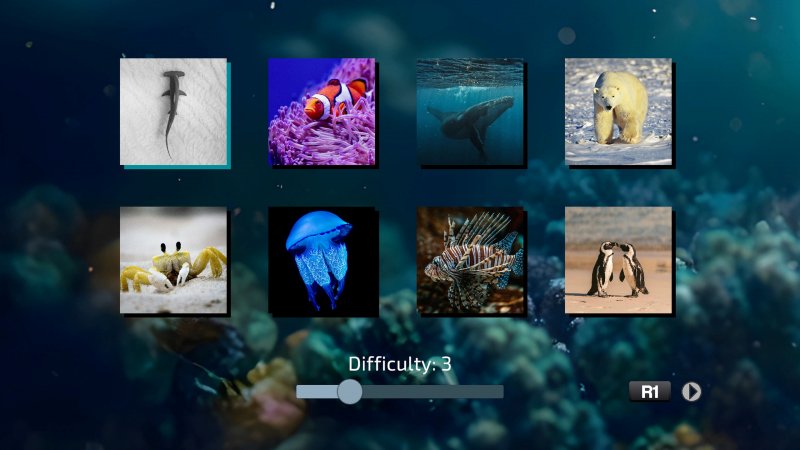This screenshot has height=450, width=800.
Task: Click the right penguin in the penguins image
Action: pyautogui.click(x=633, y=268)
